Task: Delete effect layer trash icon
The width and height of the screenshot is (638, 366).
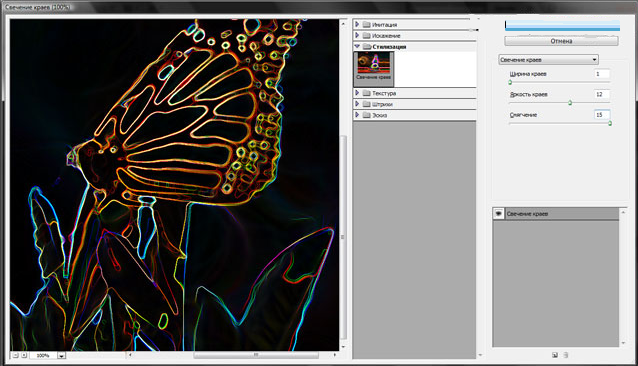Action: [566, 355]
